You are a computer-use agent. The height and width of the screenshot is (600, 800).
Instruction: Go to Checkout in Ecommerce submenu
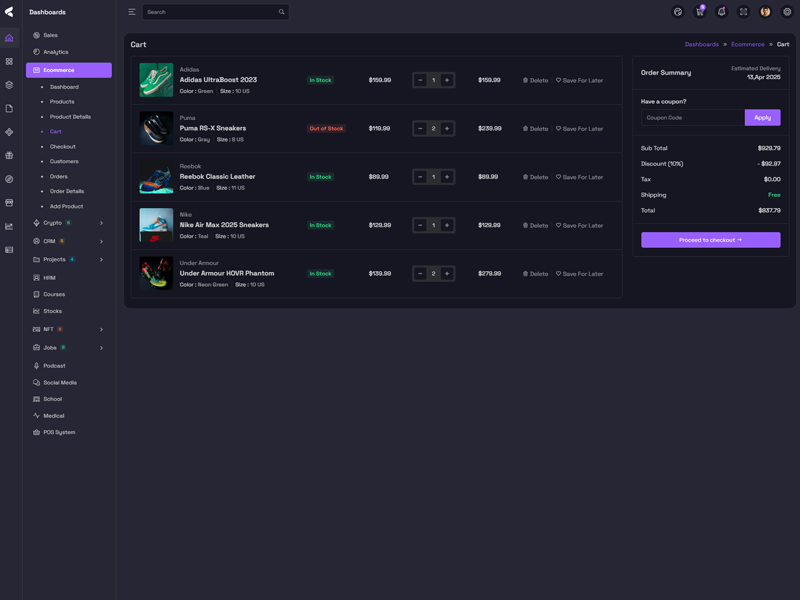click(63, 147)
